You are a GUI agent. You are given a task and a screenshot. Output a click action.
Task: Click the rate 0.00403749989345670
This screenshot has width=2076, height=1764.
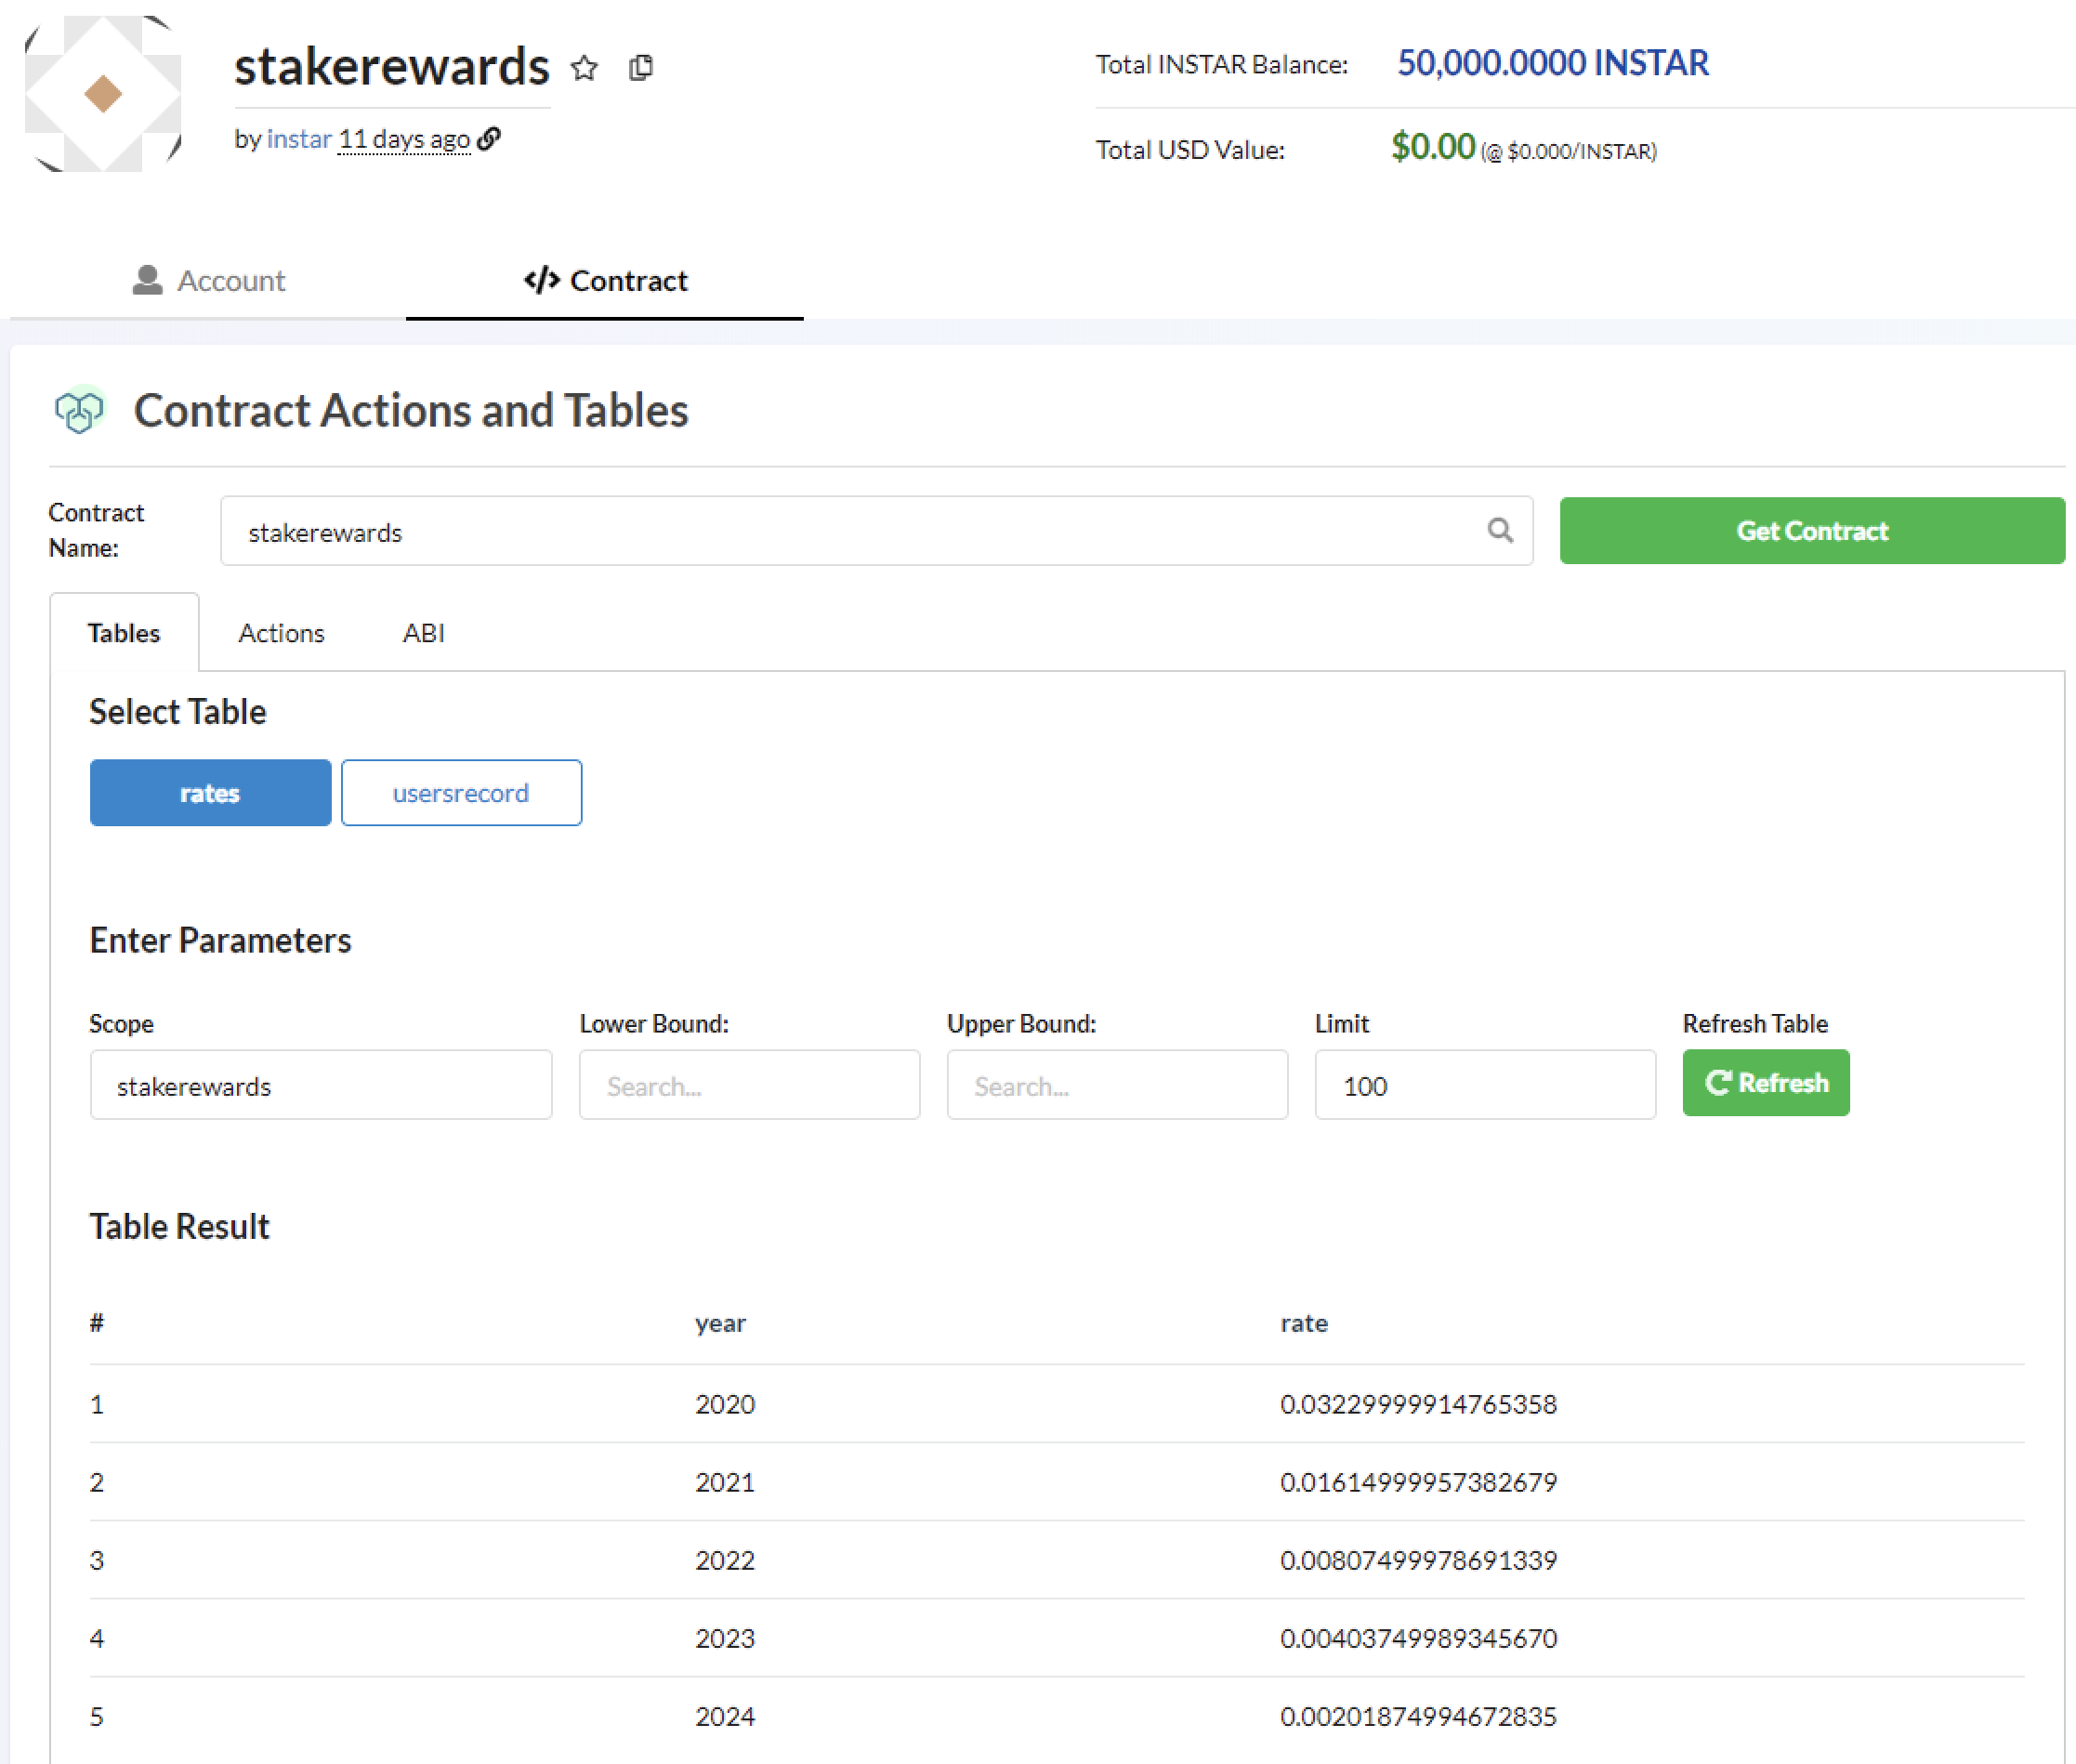[1418, 1638]
